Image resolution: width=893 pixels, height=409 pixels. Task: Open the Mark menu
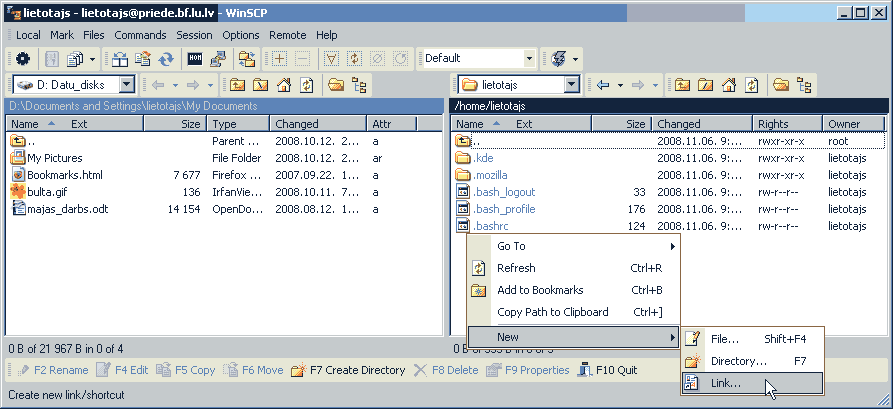click(62, 35)
